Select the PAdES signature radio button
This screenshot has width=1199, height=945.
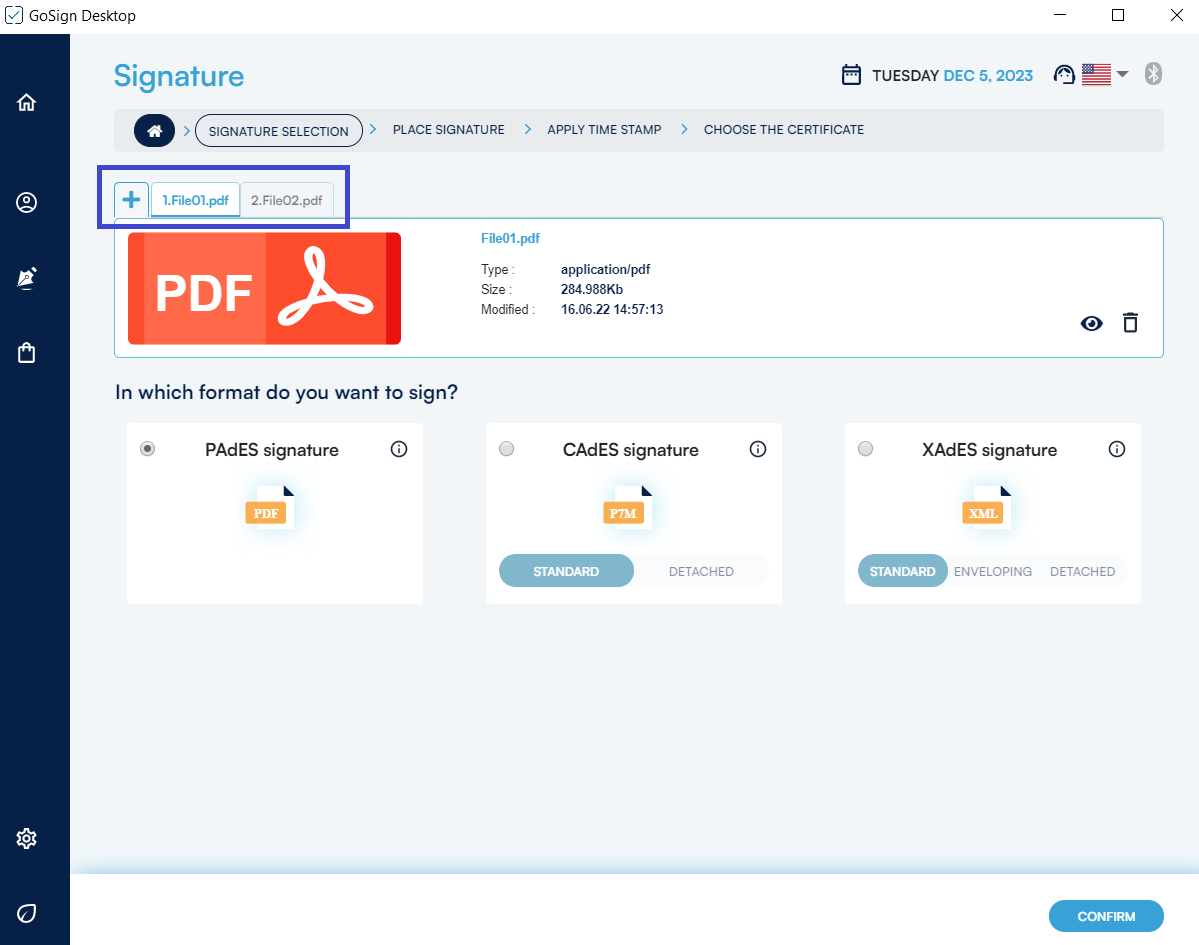(x=148, y=450)
